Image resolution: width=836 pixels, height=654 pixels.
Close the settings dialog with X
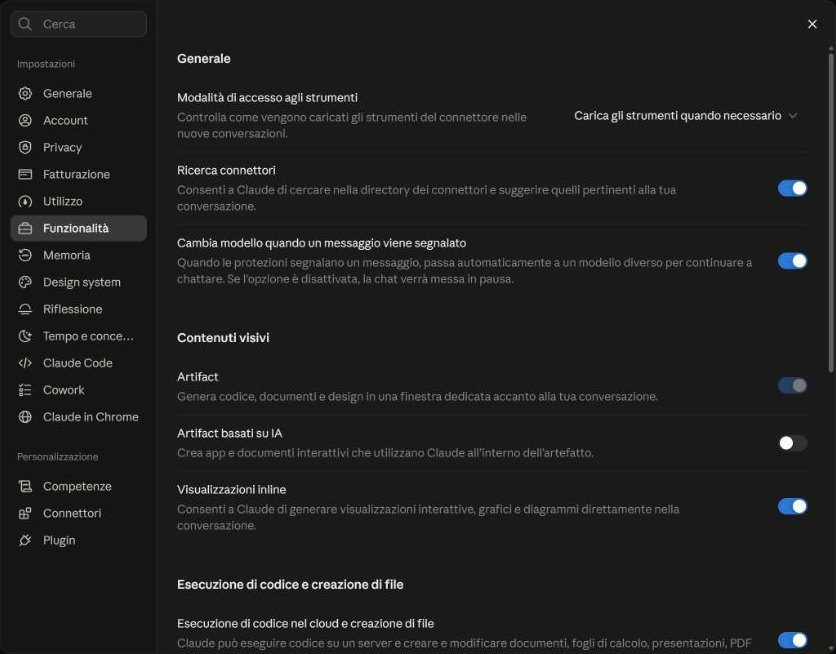812,24
